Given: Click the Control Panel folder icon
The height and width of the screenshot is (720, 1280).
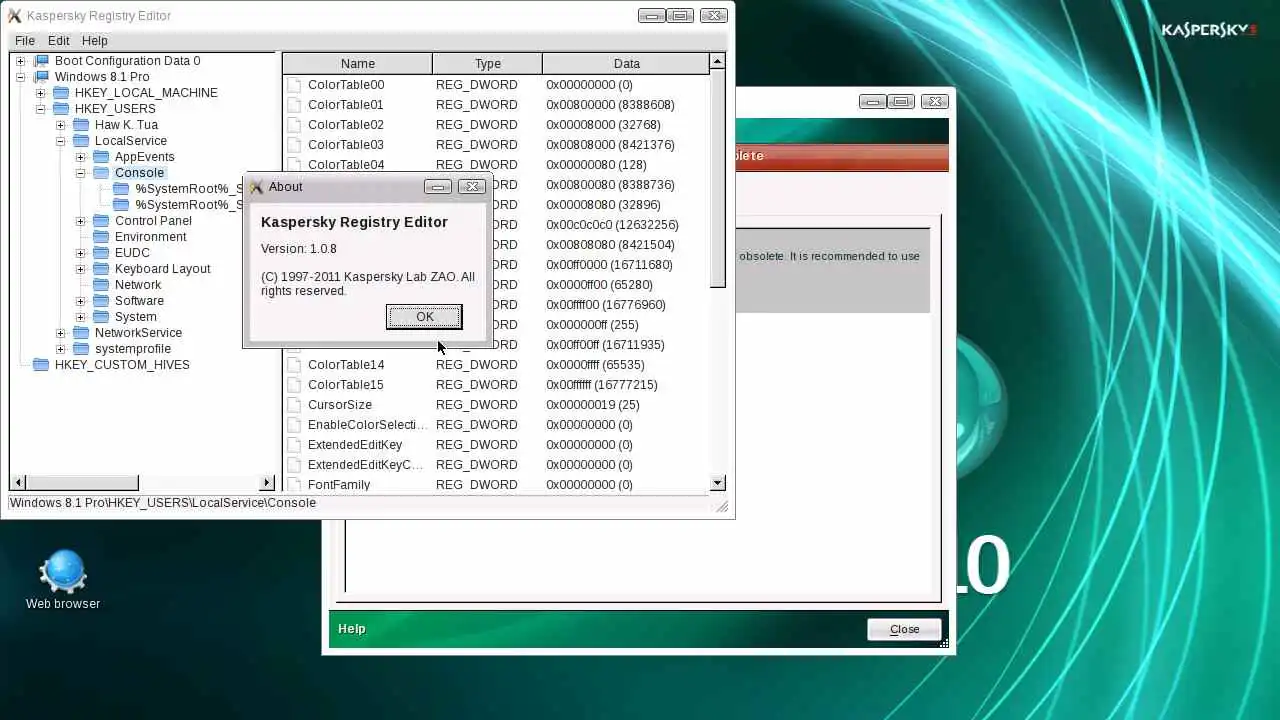Looking at the screenshot, I should click(x=101, y=221).
